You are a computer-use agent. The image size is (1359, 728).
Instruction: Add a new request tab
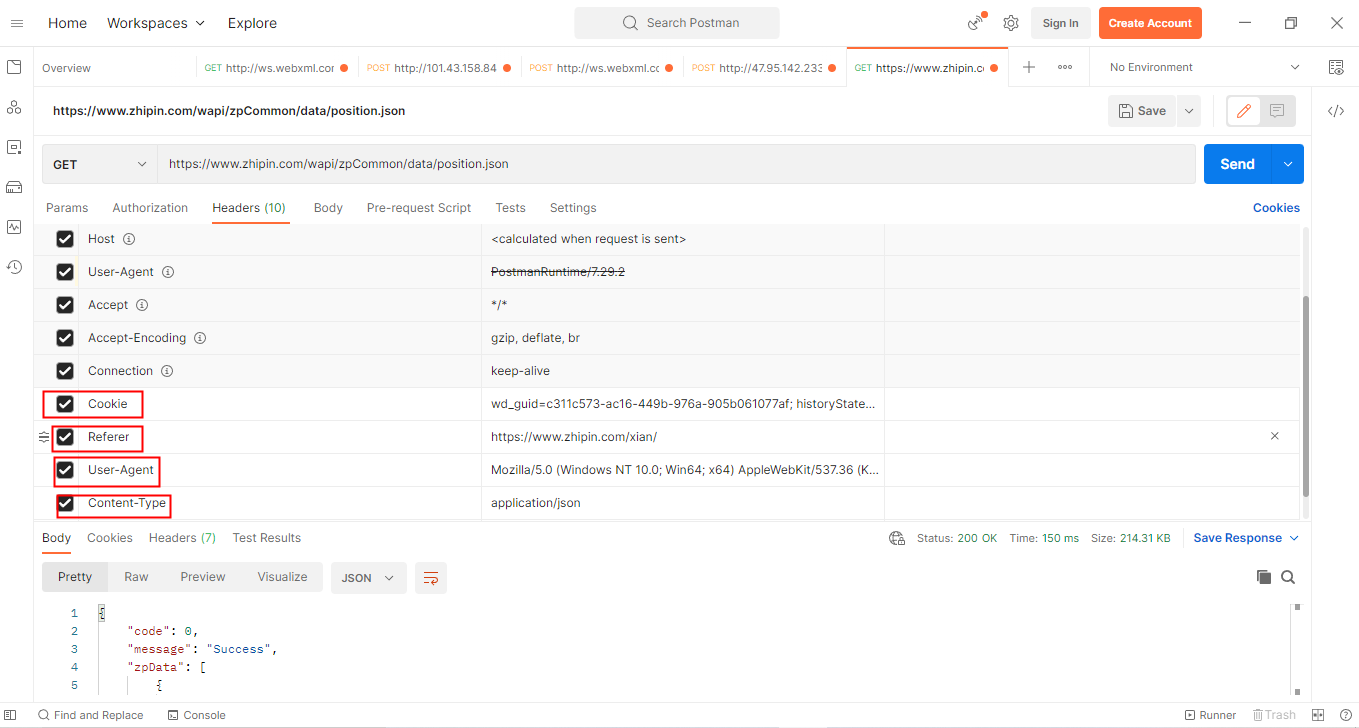pyautogui.click(x=1029, y=67)
